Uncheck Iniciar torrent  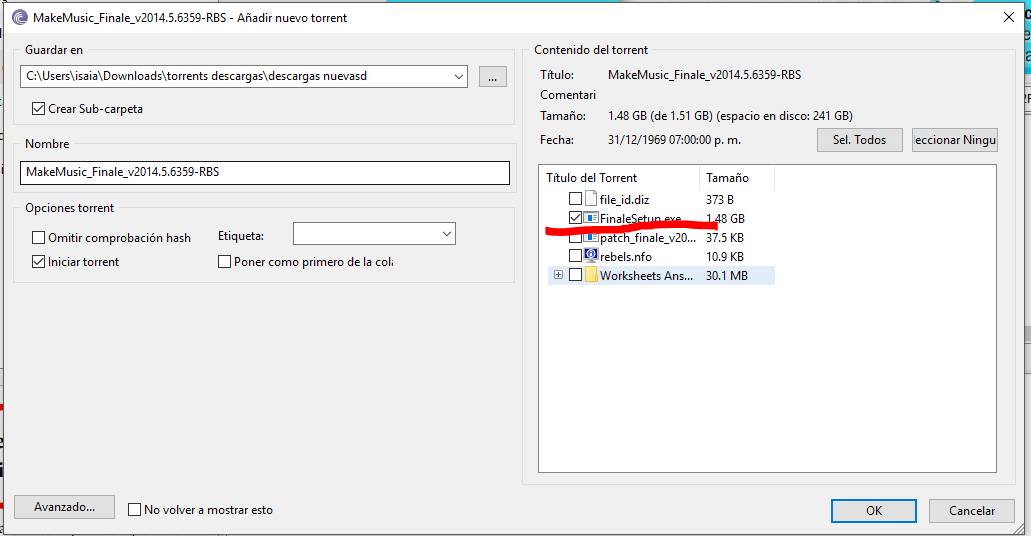(x=39, y=262)
